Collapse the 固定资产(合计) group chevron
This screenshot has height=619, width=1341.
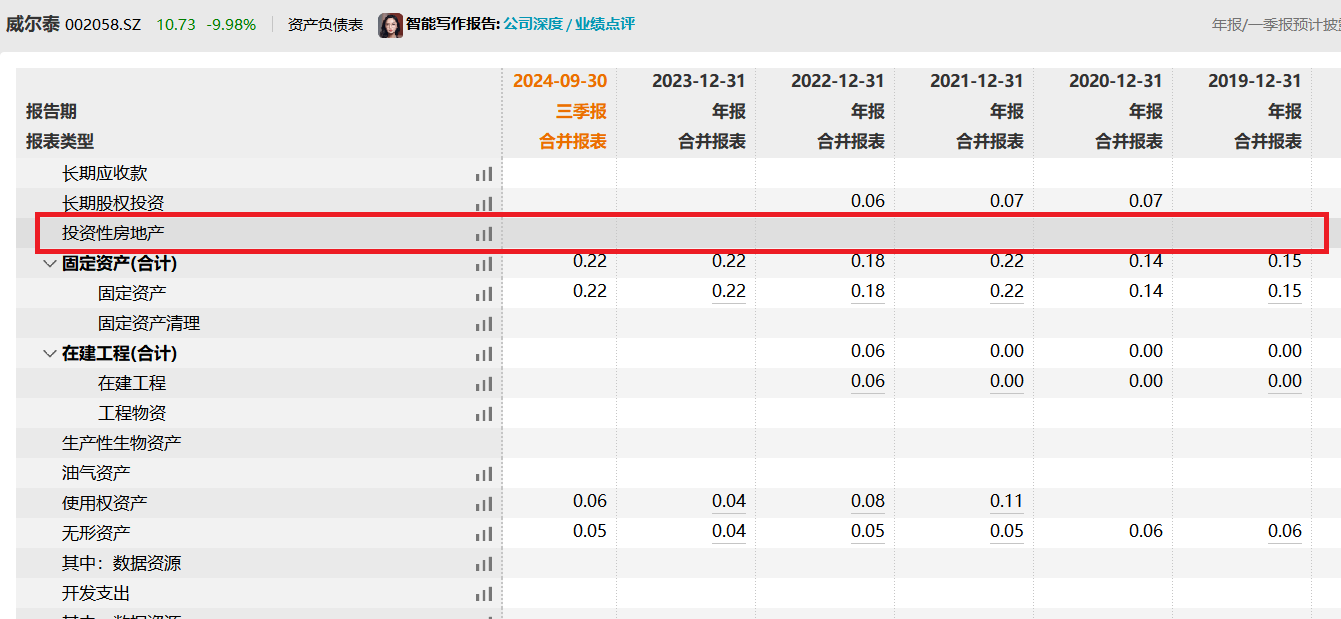coord(50,264)
